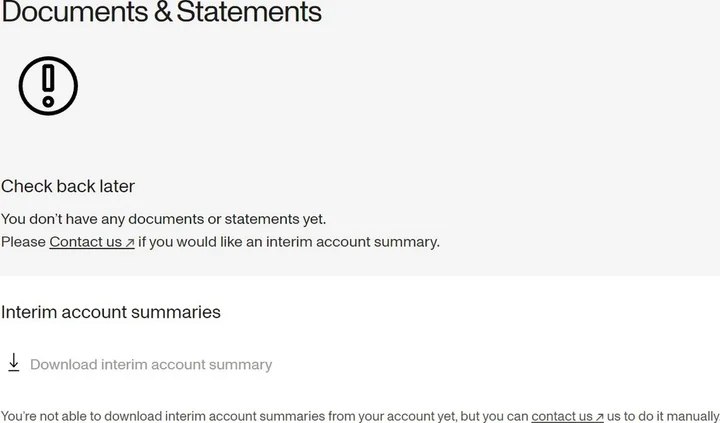The height and width of the screenshot is (423, 720).
Task: Open Contact us link under Check back later
Action: (x=86, y=241)
